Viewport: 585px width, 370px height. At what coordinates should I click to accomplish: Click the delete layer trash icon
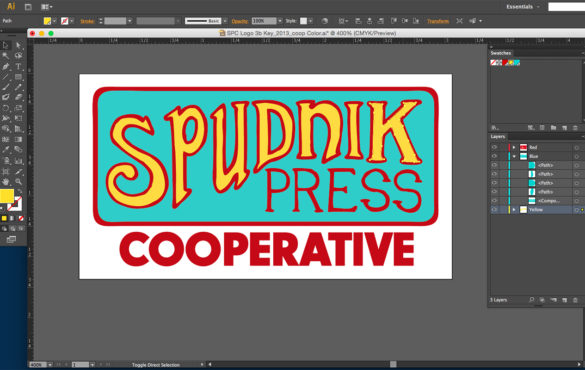575,300
